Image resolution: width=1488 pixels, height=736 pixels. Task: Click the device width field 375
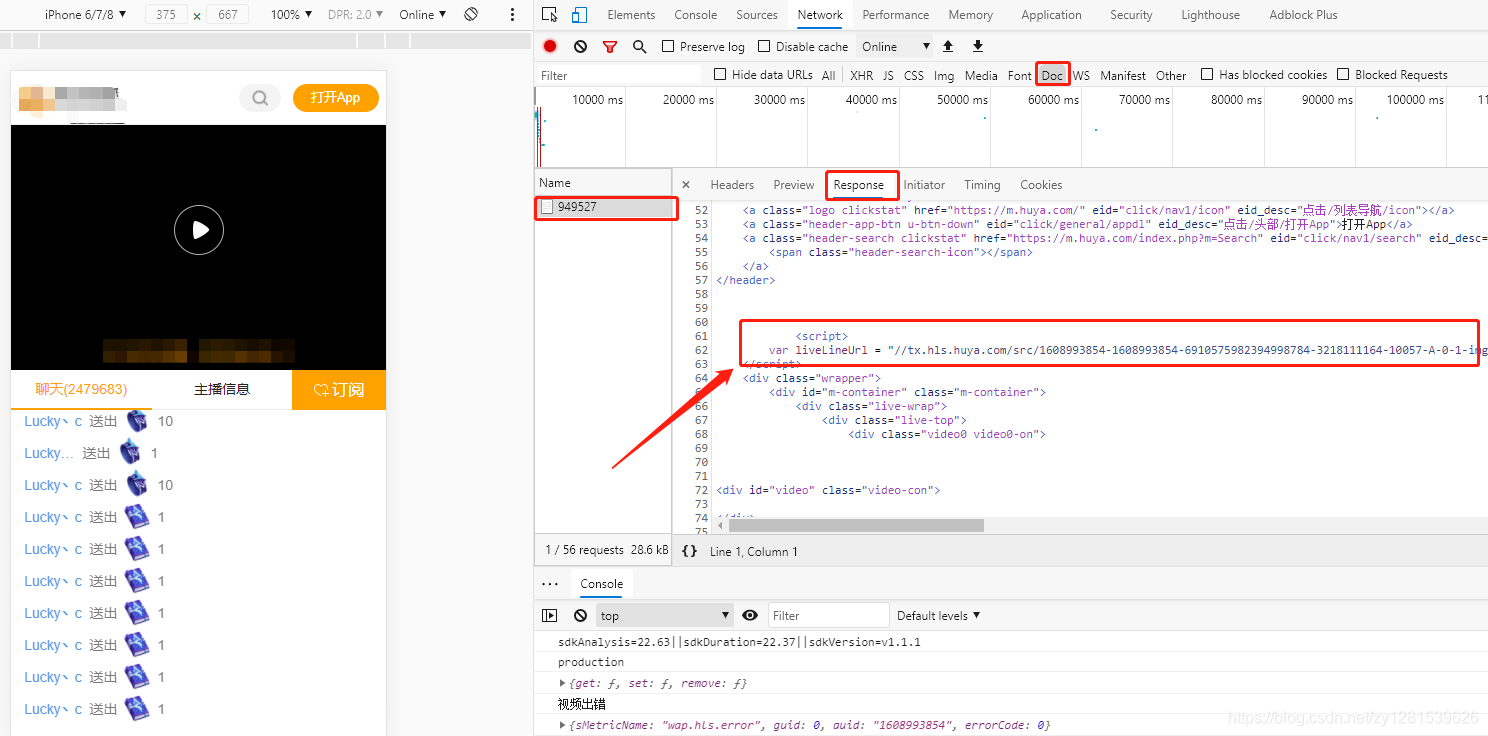166,15
